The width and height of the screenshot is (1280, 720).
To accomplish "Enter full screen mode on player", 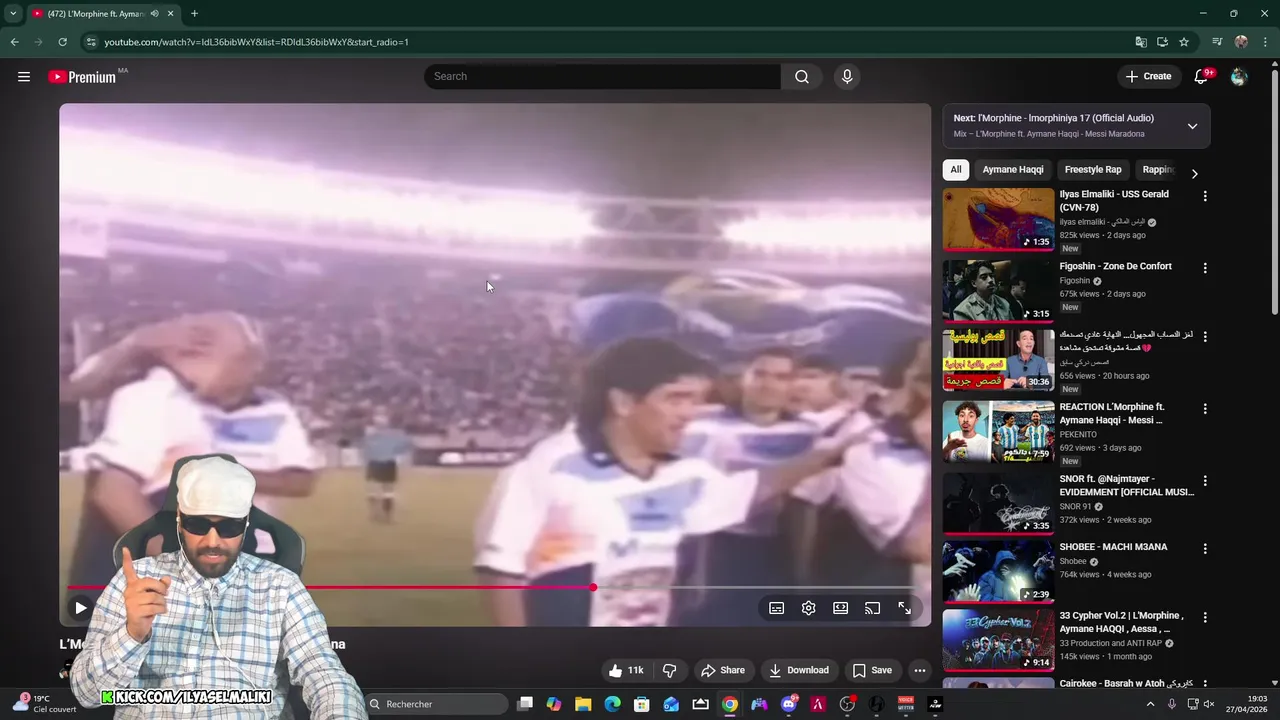I will 904,608.
